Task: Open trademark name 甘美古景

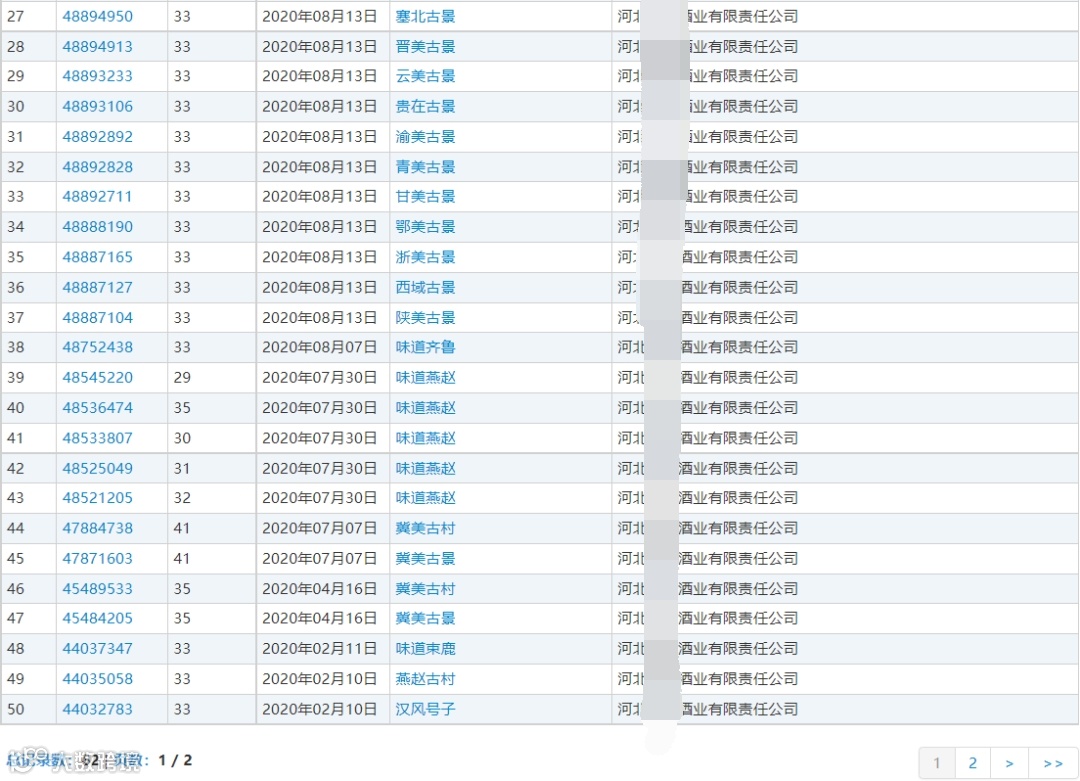Action: [425, 197]
